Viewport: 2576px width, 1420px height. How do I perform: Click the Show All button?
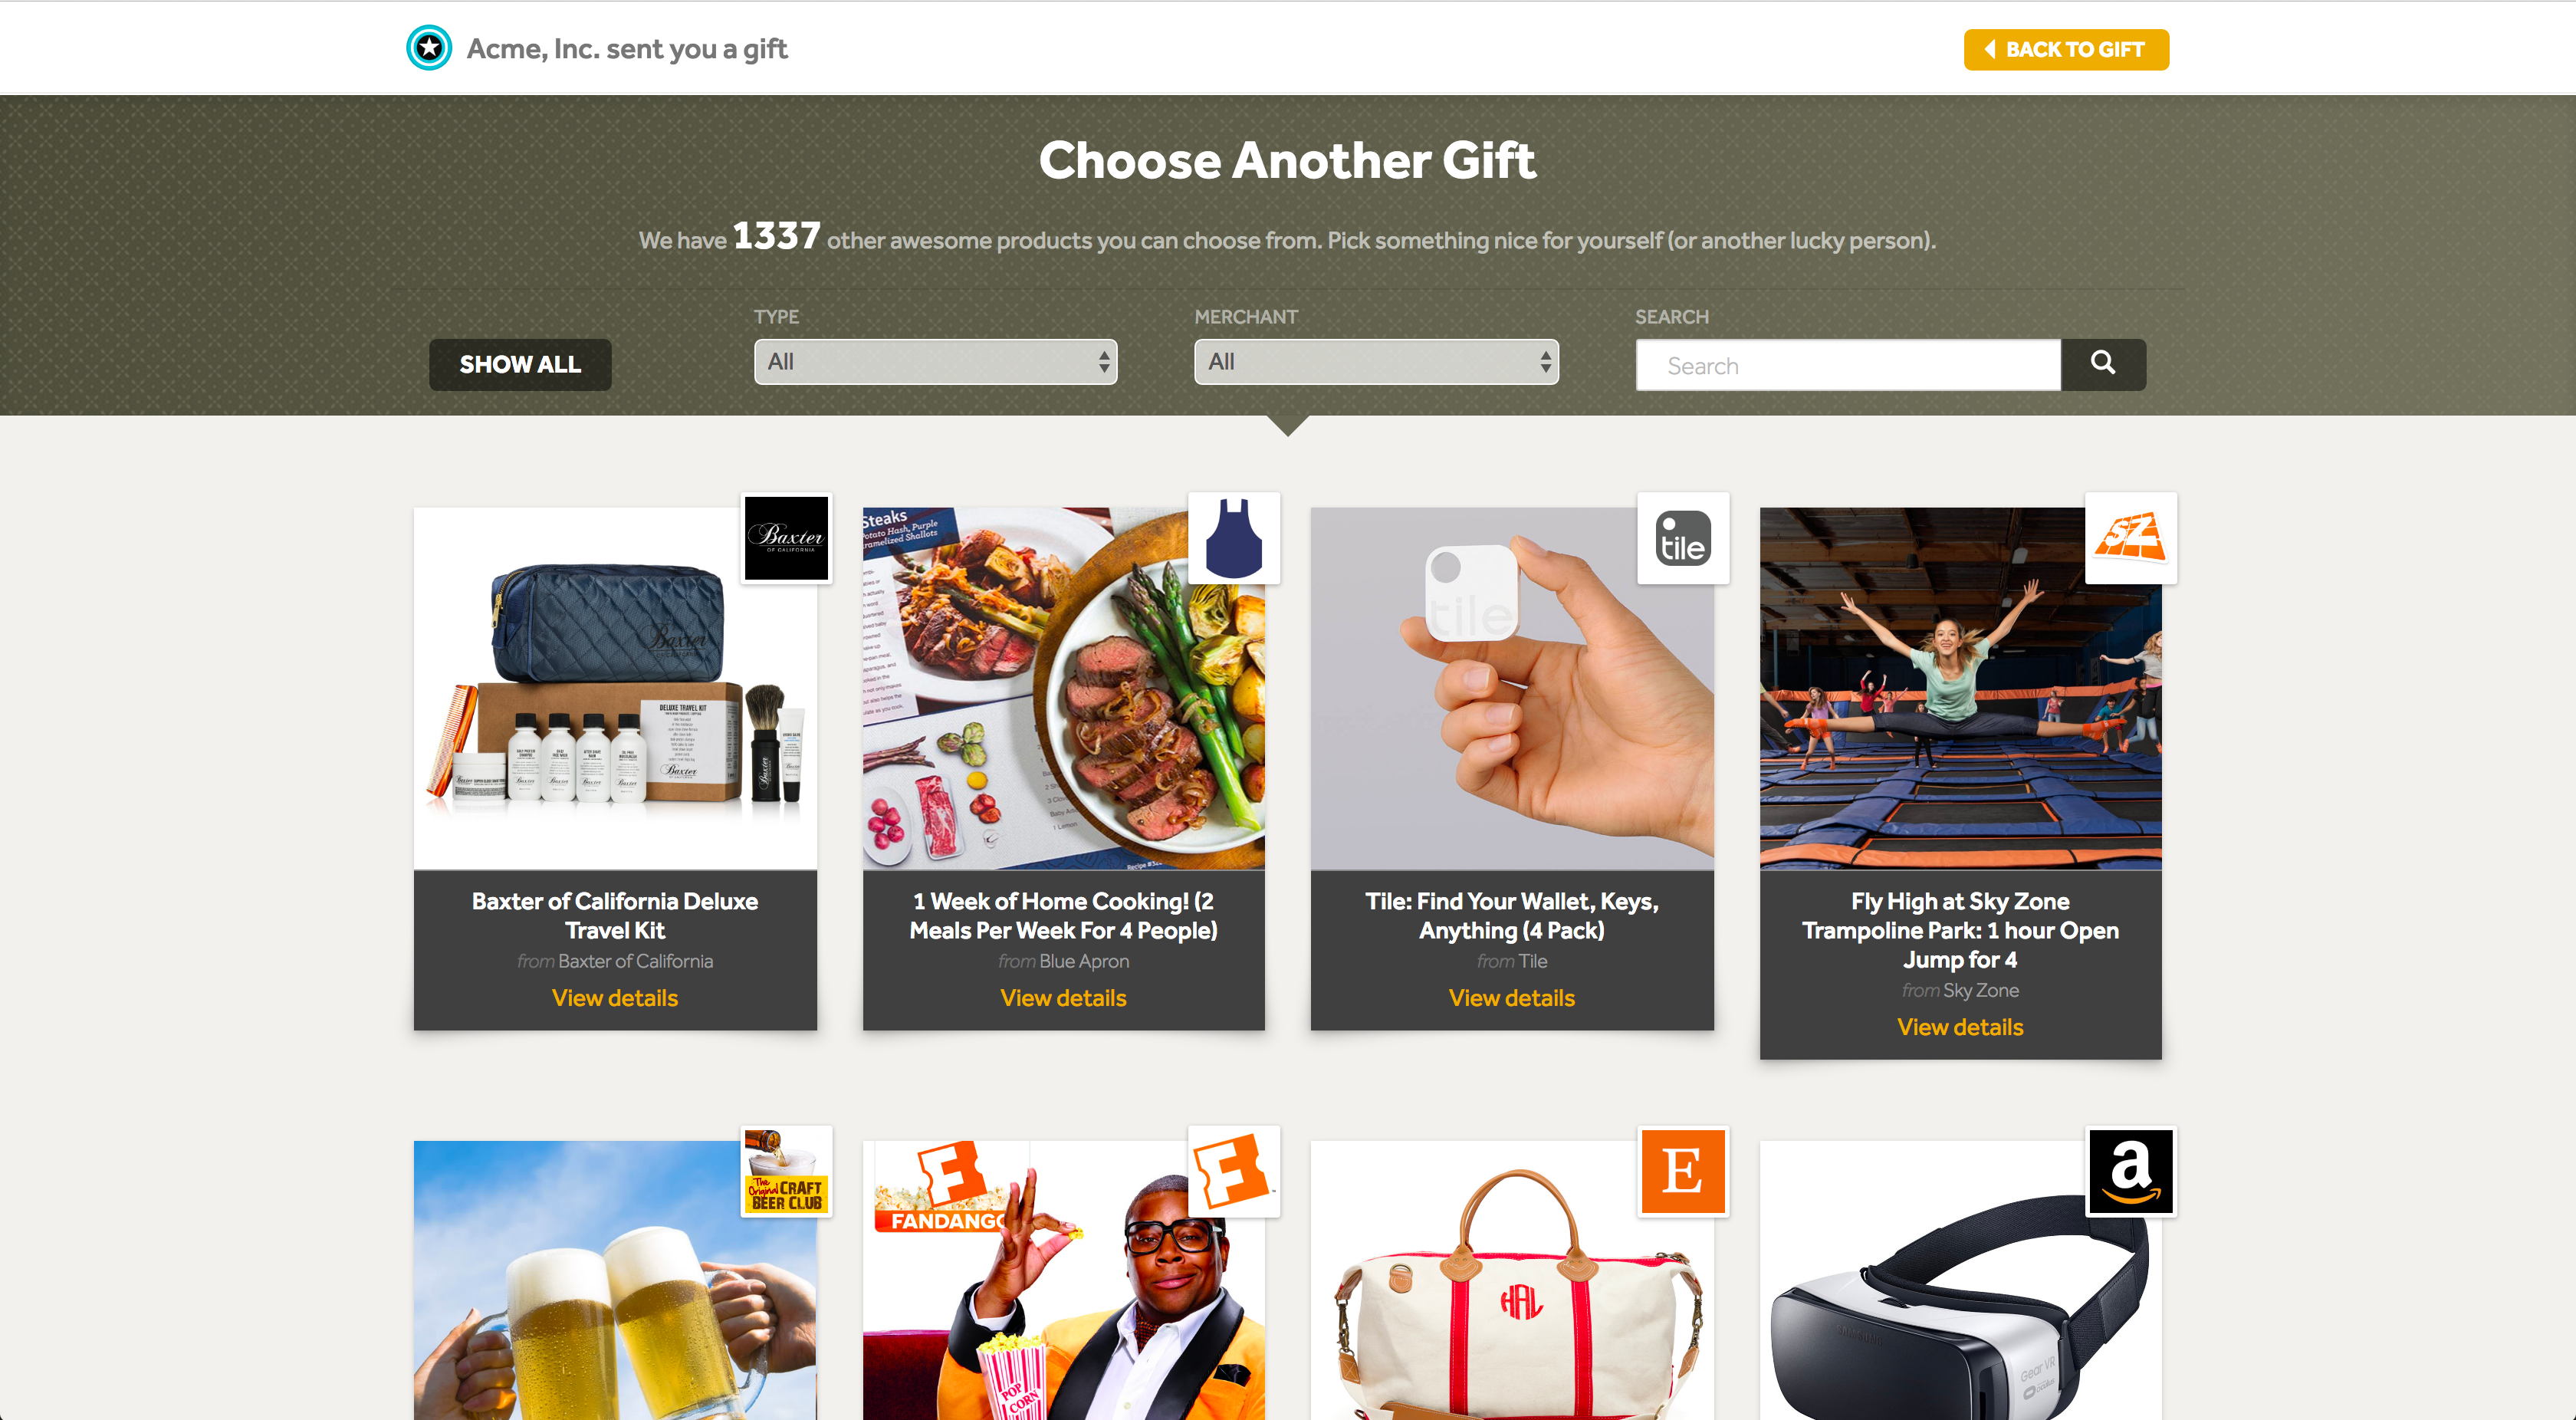pos(520,365)
